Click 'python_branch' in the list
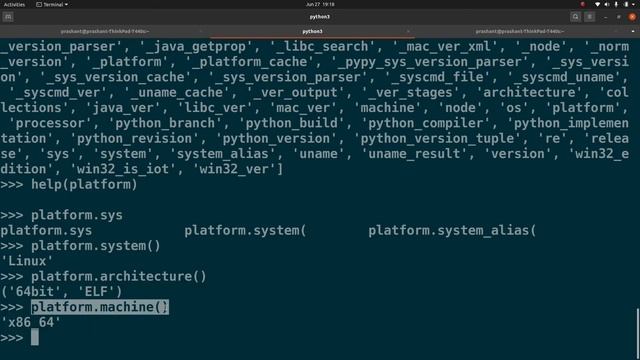Image resolution: width=640 pixels, height=360 pixels. tap(165, 123)
